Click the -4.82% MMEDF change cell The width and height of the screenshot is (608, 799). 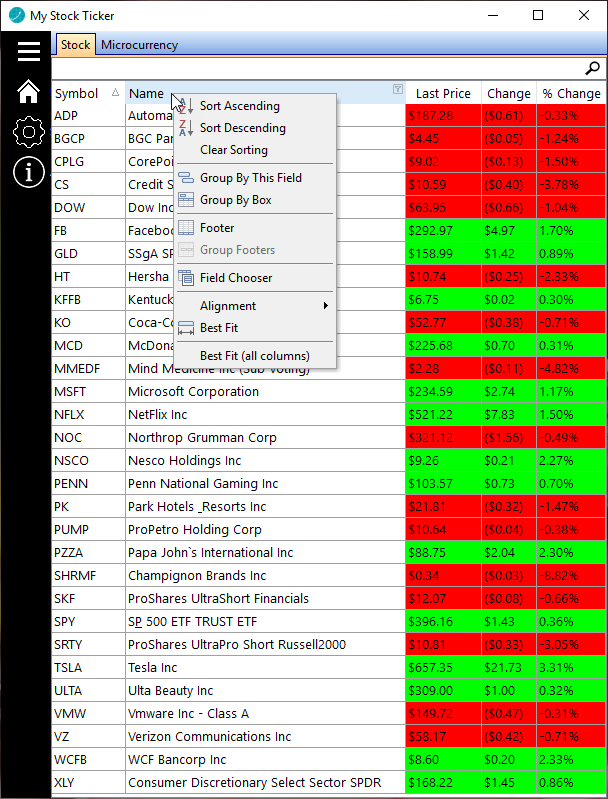[571, 368]
